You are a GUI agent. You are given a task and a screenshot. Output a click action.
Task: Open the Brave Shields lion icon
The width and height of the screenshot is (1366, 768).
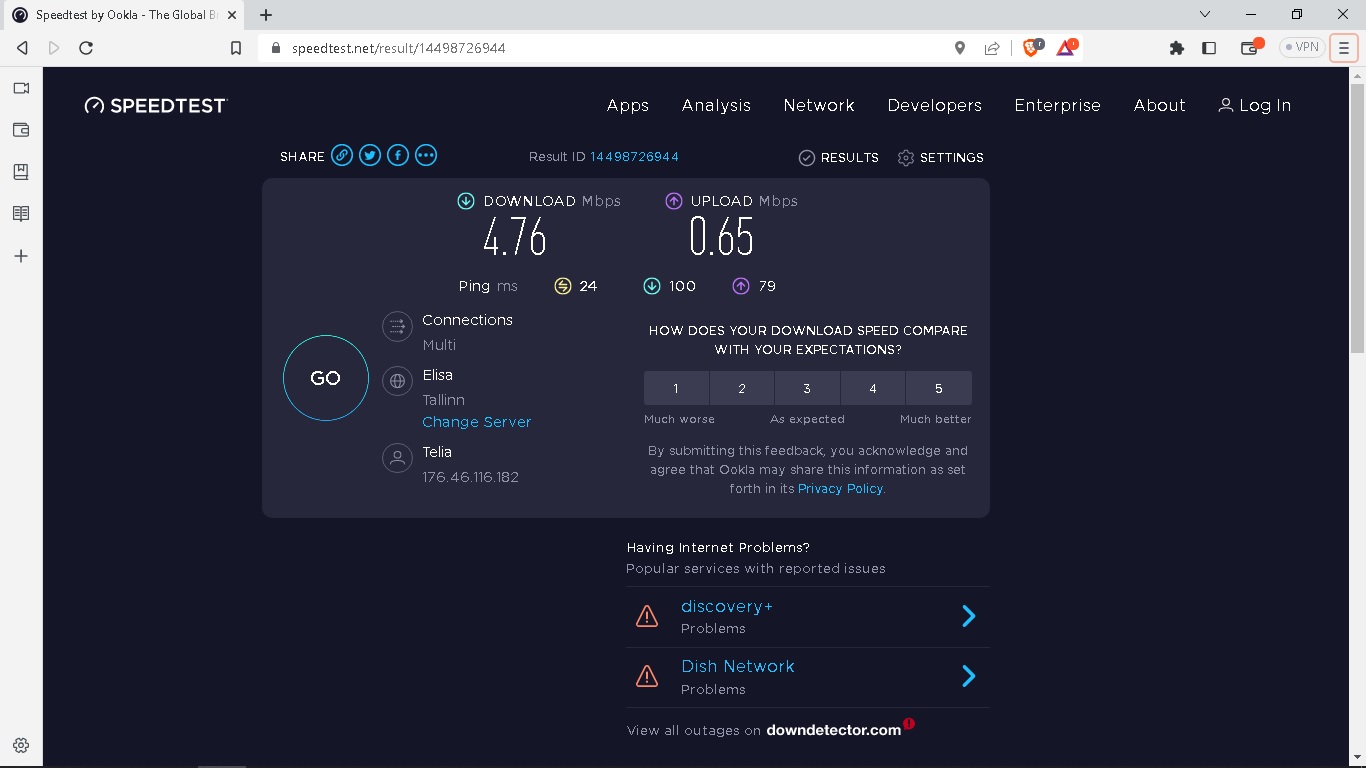pyautogui.click(x=1031, y=47)
